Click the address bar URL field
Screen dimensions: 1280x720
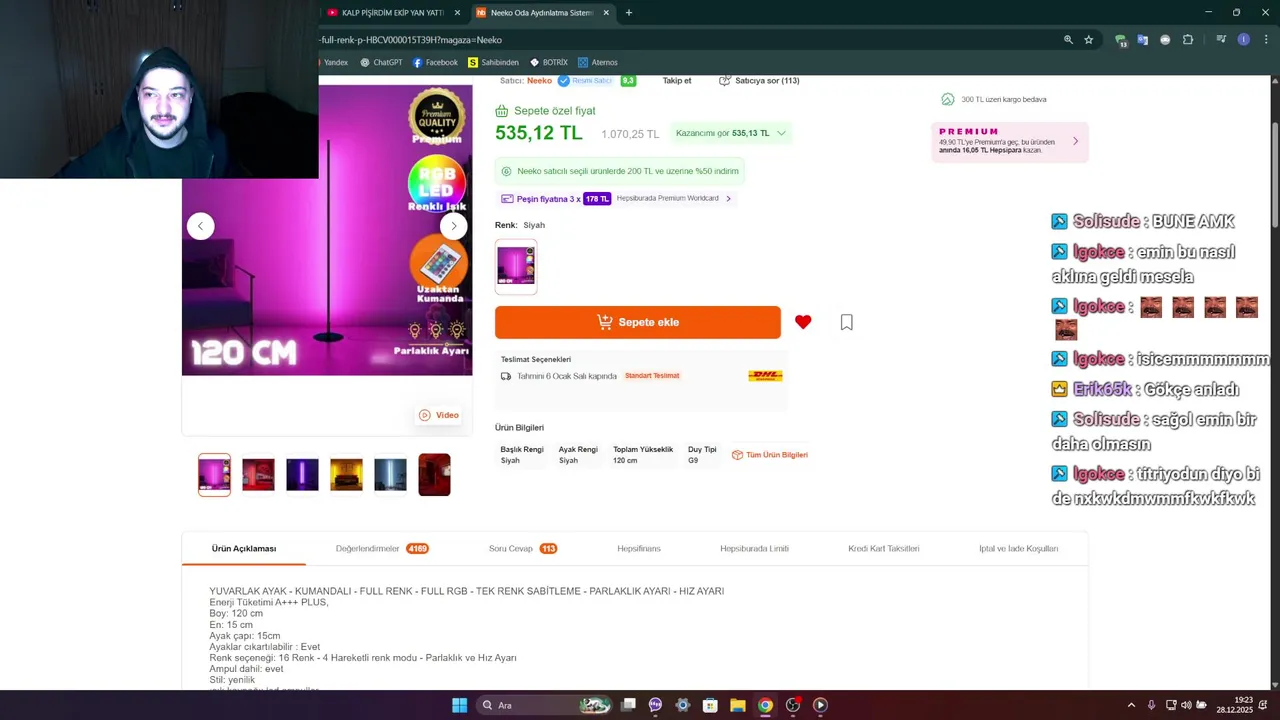688,40
